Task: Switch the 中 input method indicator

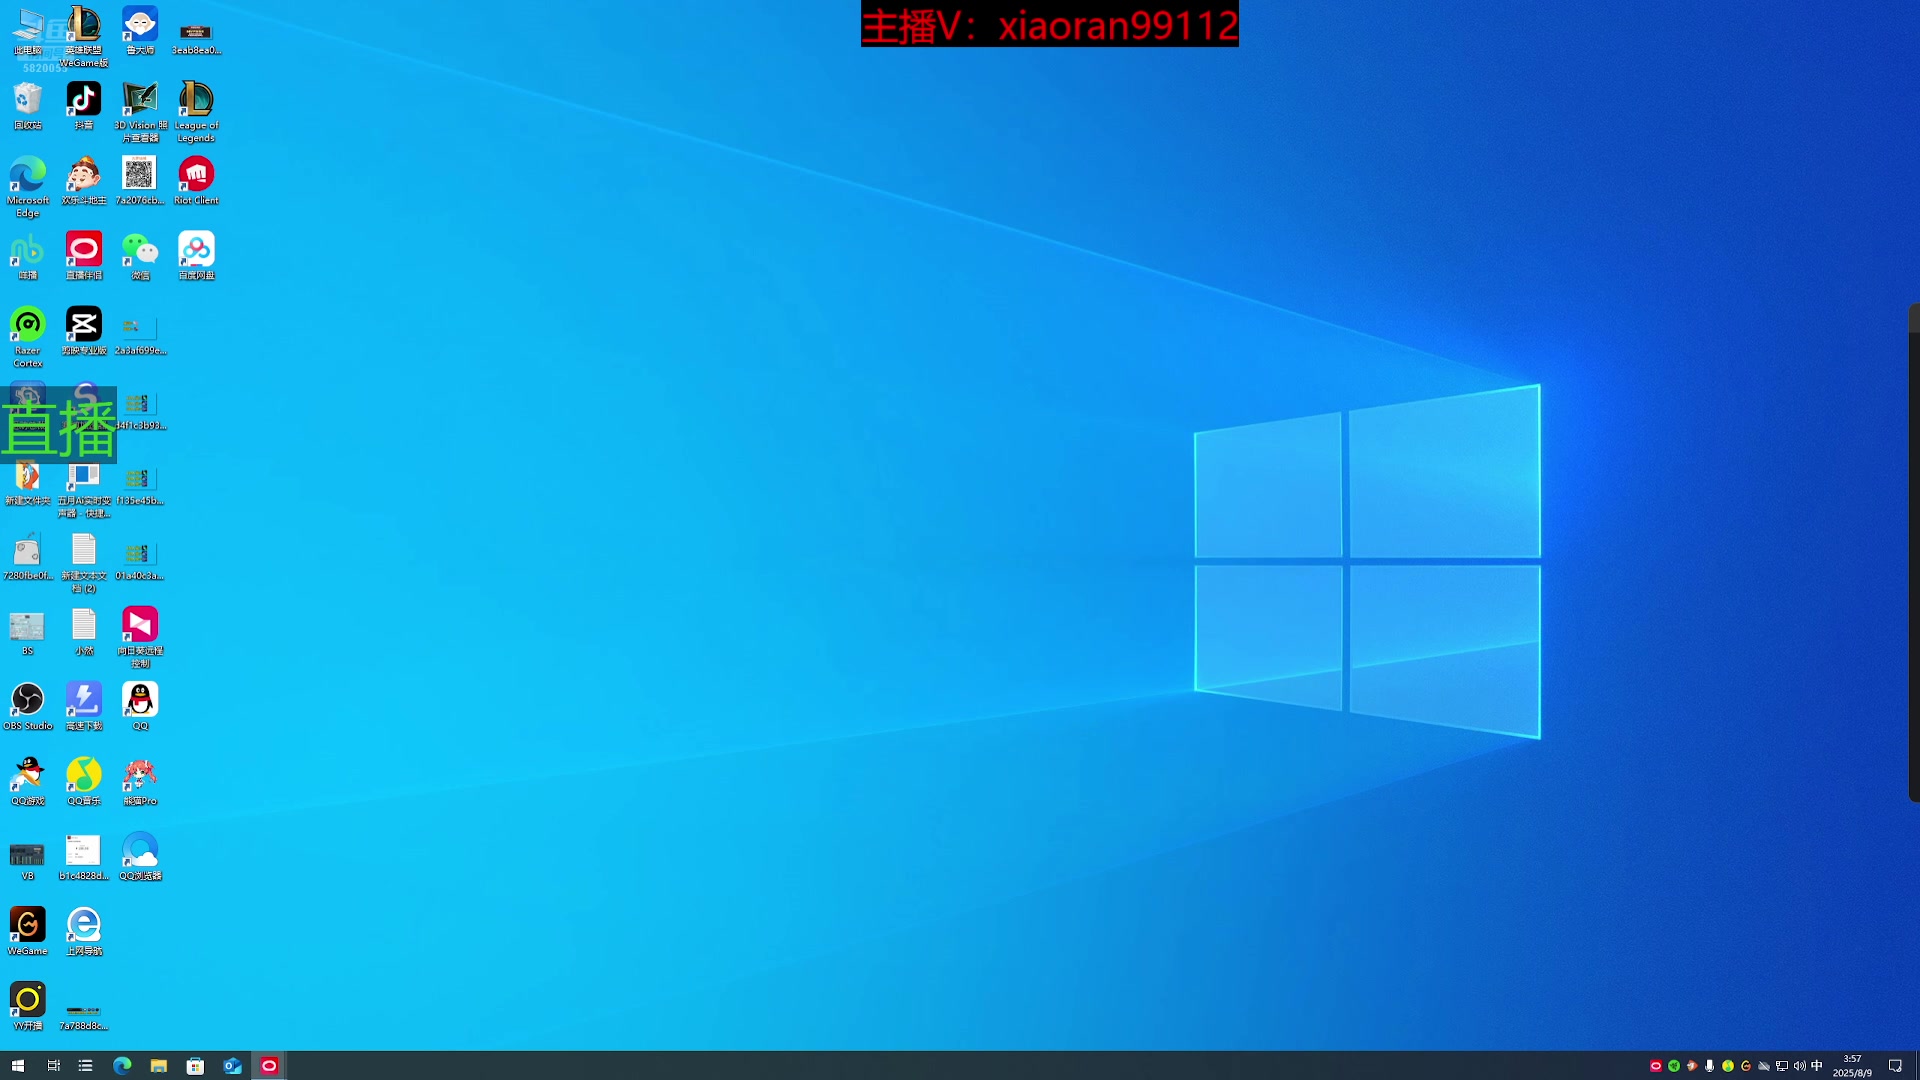Action: tap(1817, 1066)
